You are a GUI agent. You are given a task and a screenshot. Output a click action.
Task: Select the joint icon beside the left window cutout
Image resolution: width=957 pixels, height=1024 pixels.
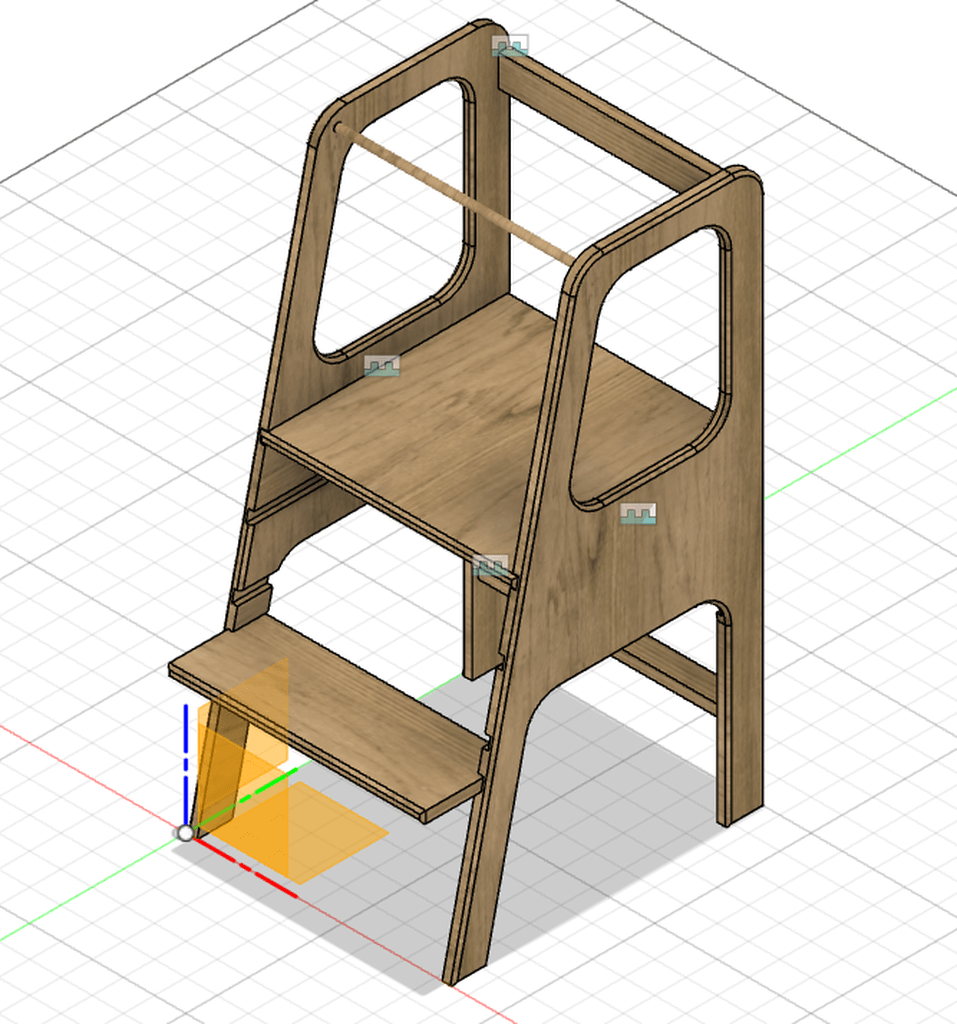(382, 366)
